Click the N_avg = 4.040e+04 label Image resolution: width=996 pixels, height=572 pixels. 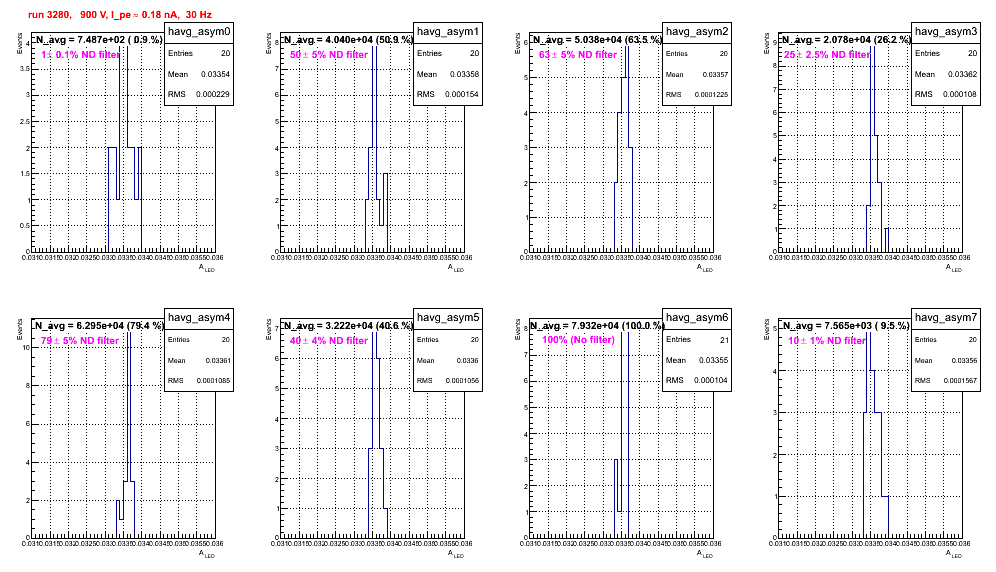click(x=348, y=39)
